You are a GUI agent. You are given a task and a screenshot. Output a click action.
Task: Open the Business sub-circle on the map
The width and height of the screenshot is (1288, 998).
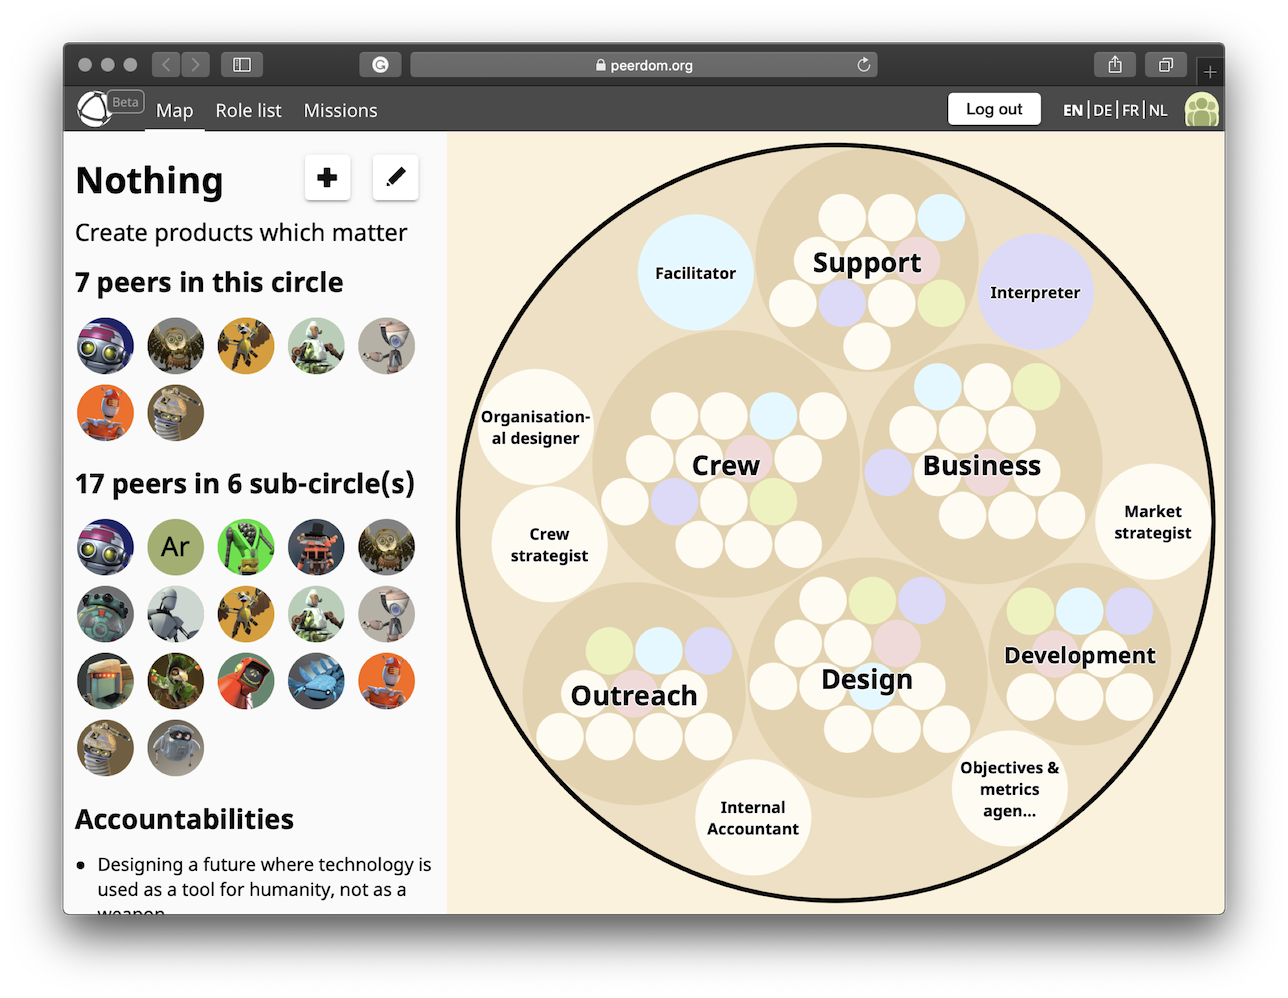(x=981, y=465)
